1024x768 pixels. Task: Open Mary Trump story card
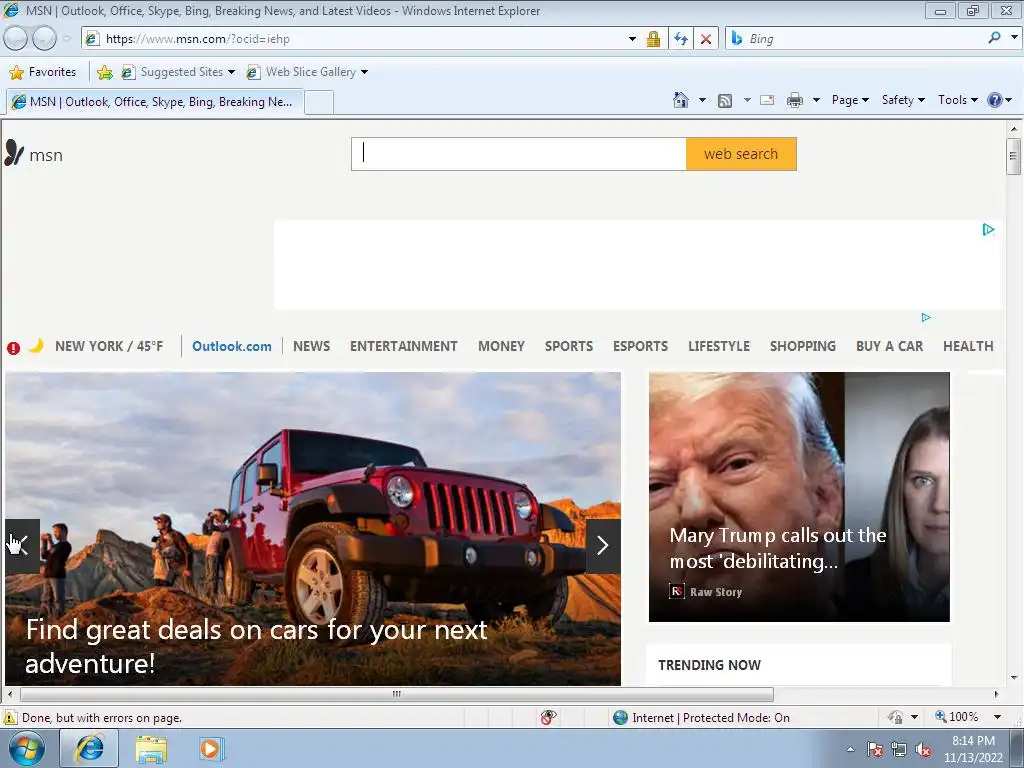pos(799,496)
